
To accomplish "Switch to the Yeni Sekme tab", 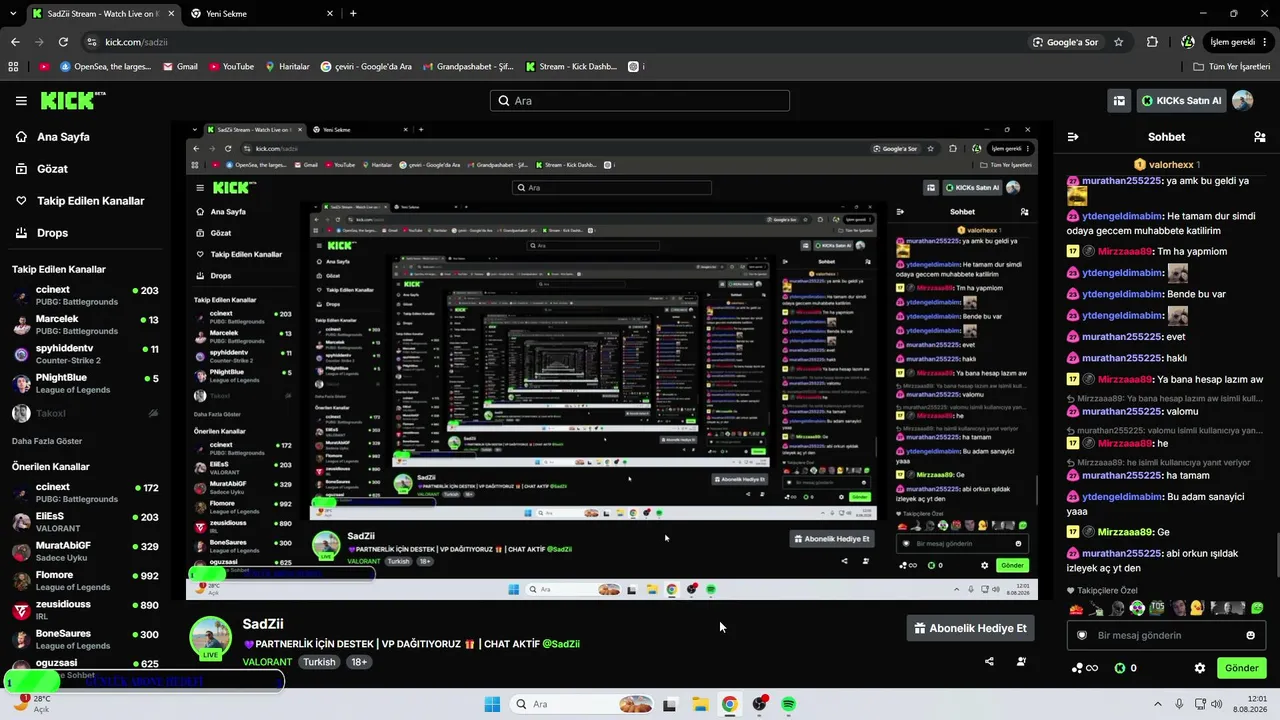I will pos(260,13).
